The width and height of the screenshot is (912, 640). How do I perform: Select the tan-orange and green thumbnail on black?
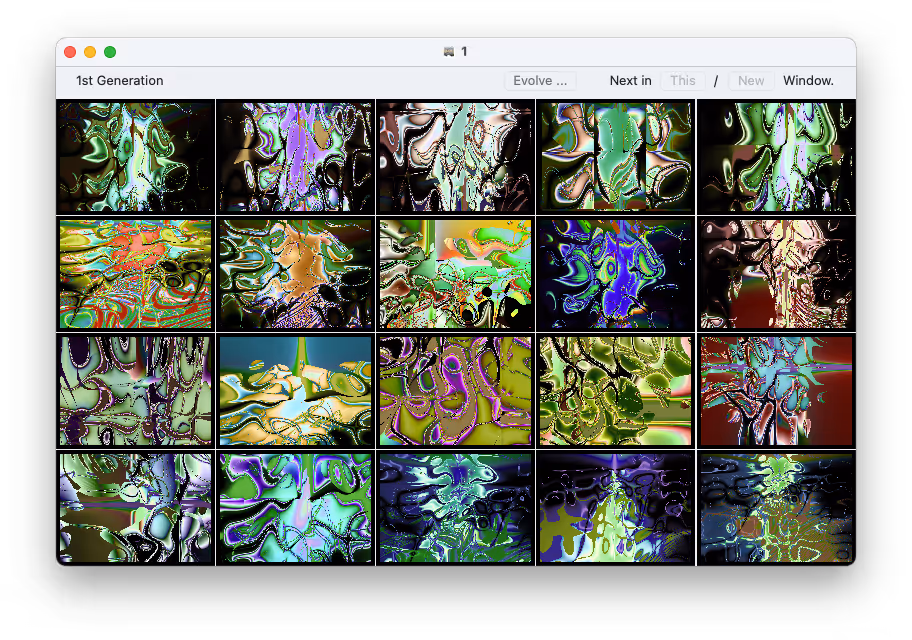pyautogui.click(x=295, y=274)
